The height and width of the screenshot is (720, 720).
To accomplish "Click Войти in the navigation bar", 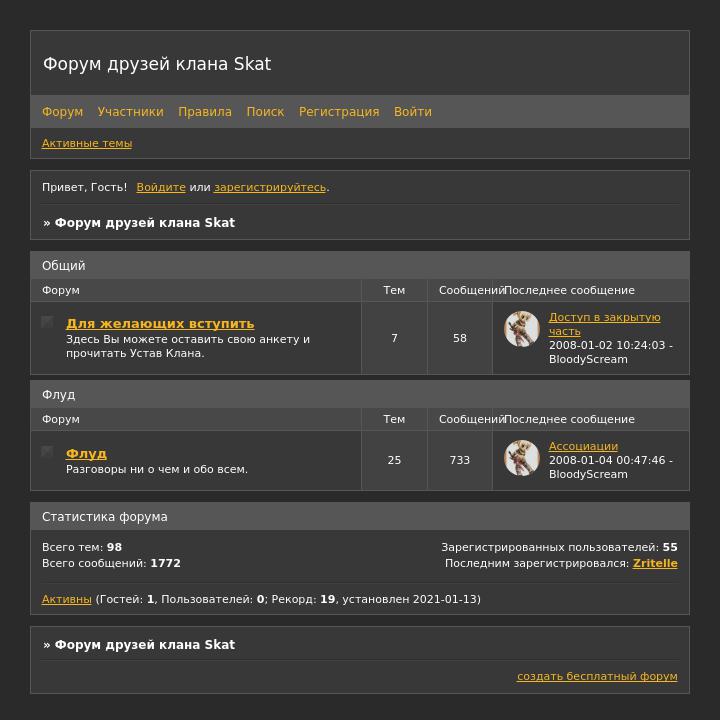I will point(413,112).
